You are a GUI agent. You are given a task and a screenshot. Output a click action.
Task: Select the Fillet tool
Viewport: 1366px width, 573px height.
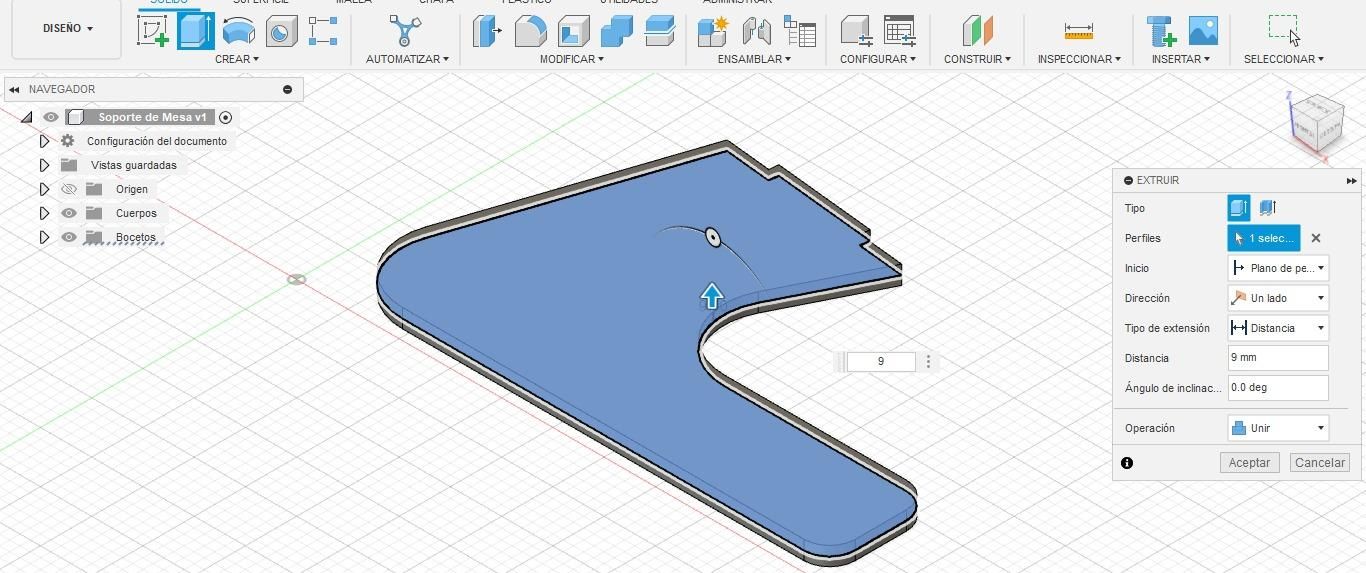pos(530,31)
